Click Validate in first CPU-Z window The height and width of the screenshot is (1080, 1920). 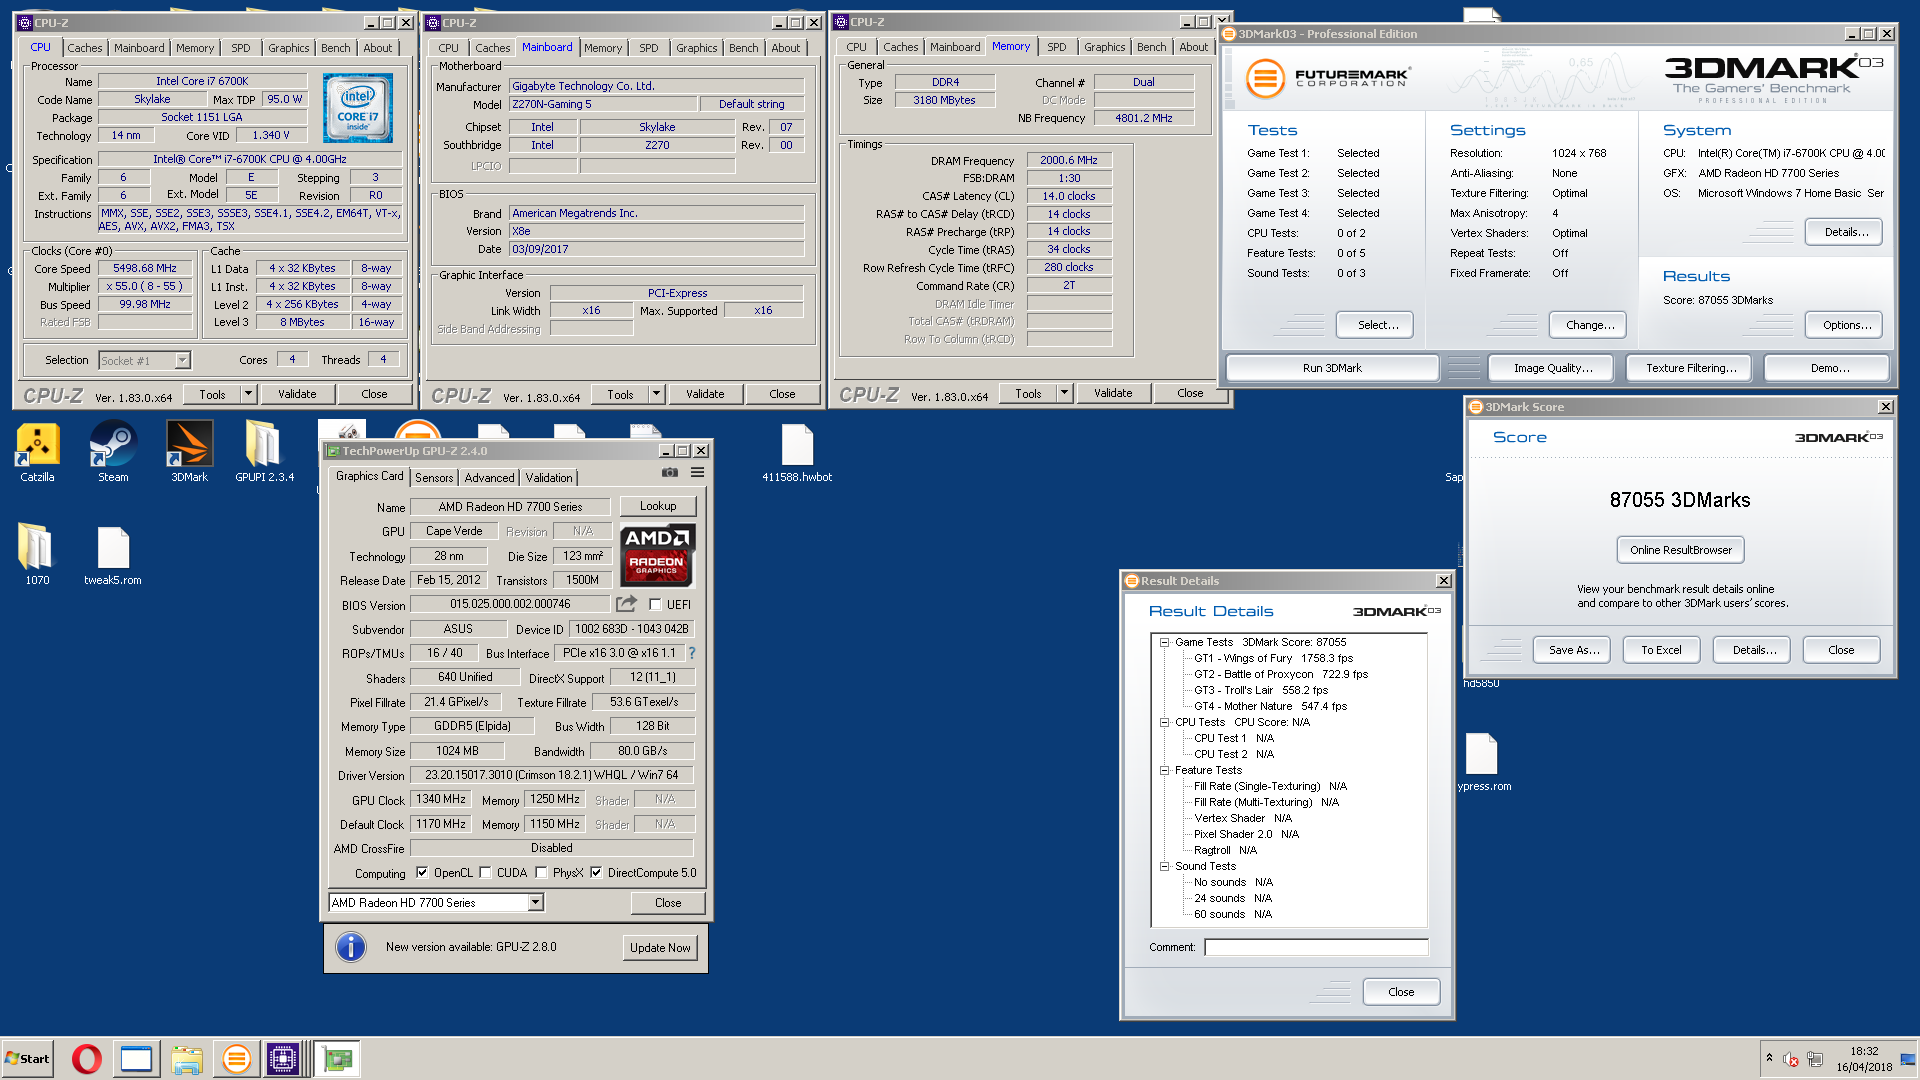point(297,394)
